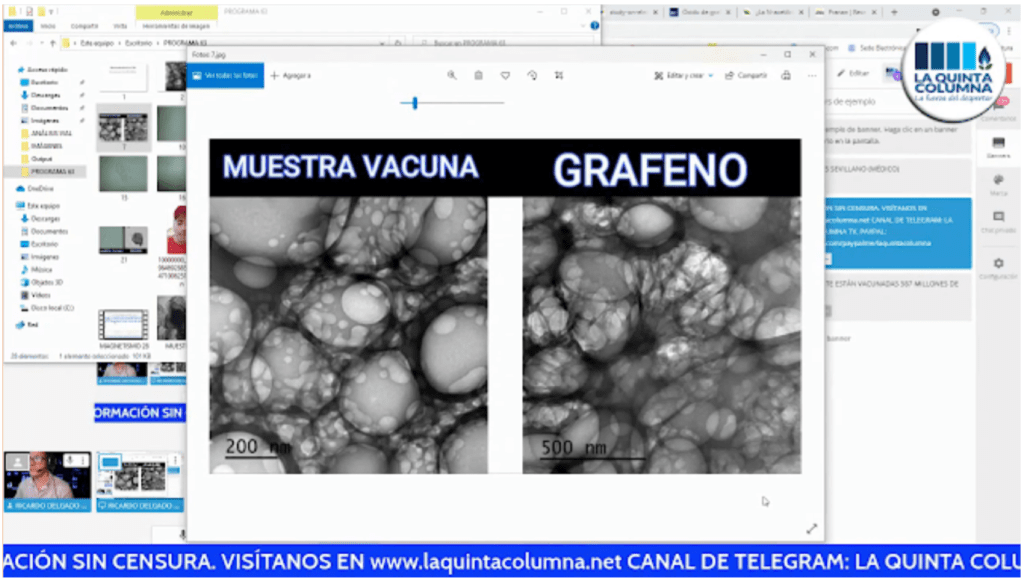Viewport: 1023px width, 582px height.
Task: Click the zoom slider handle in Photos
Action: point(414,102)
